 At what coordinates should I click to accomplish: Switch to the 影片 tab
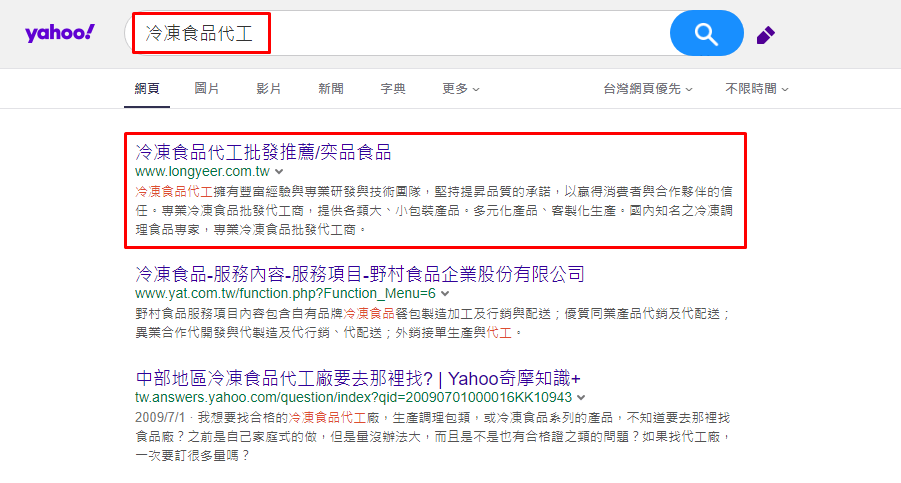coord(268,88)
